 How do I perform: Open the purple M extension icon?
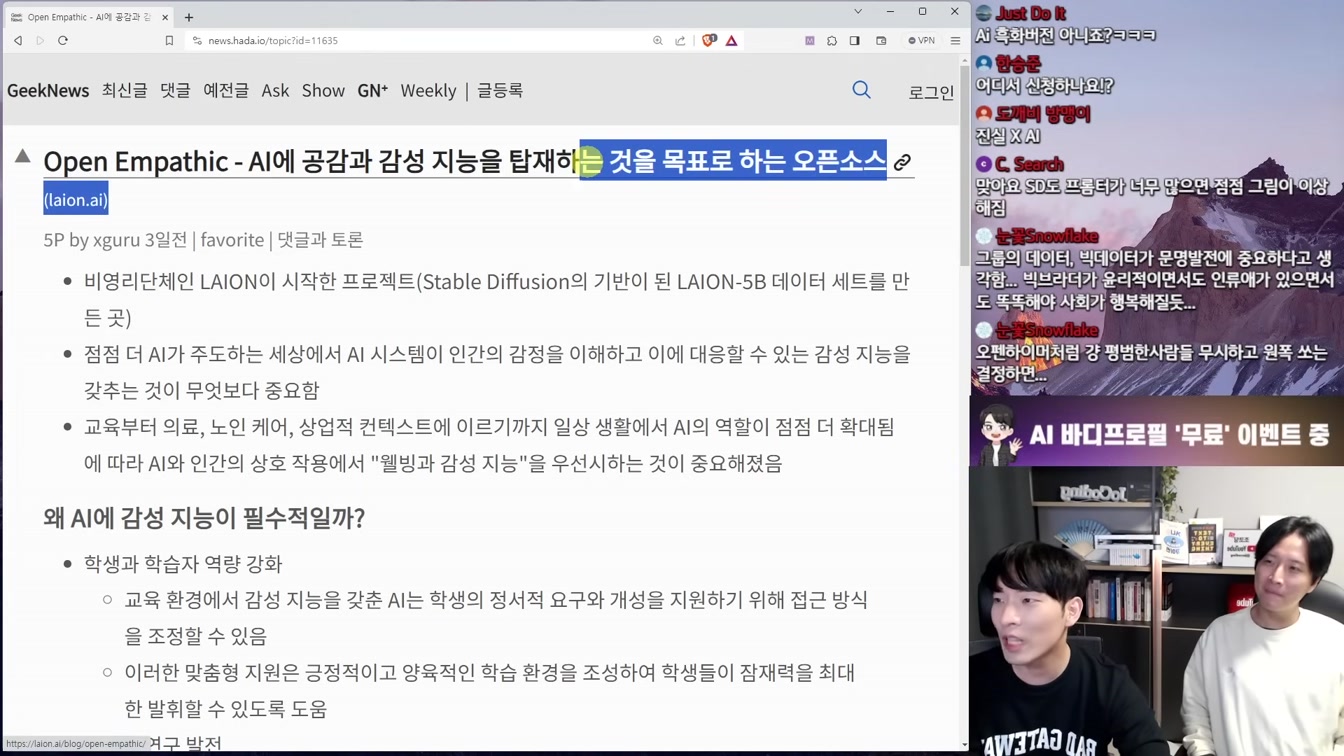tap(809, 41)
